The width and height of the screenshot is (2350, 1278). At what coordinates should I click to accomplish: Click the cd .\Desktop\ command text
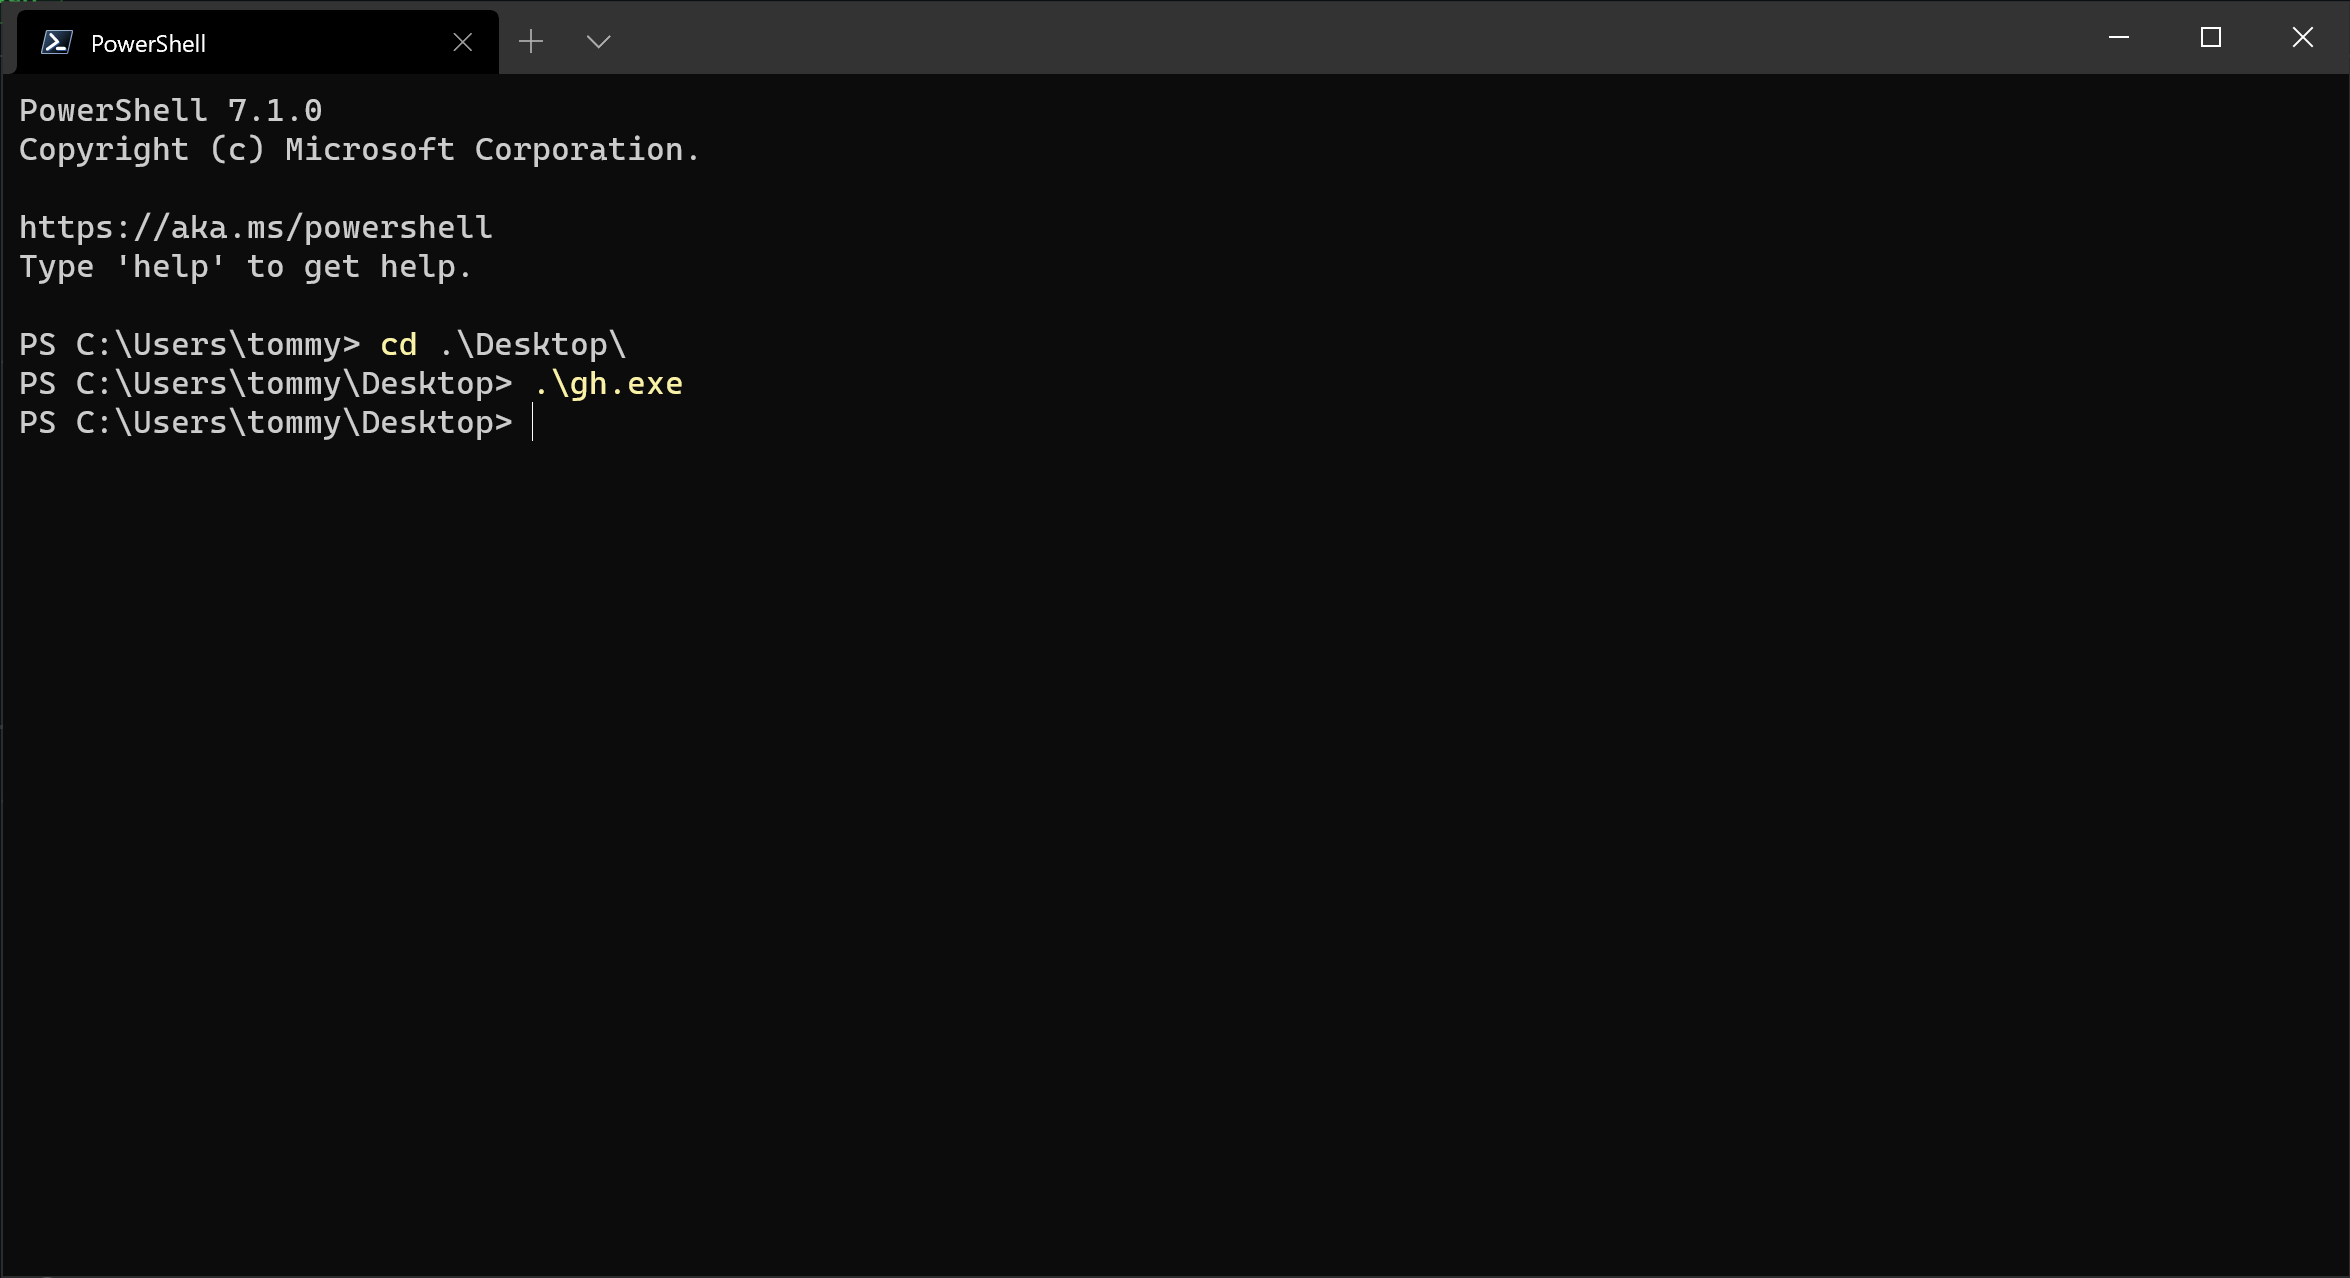[500, 343]
